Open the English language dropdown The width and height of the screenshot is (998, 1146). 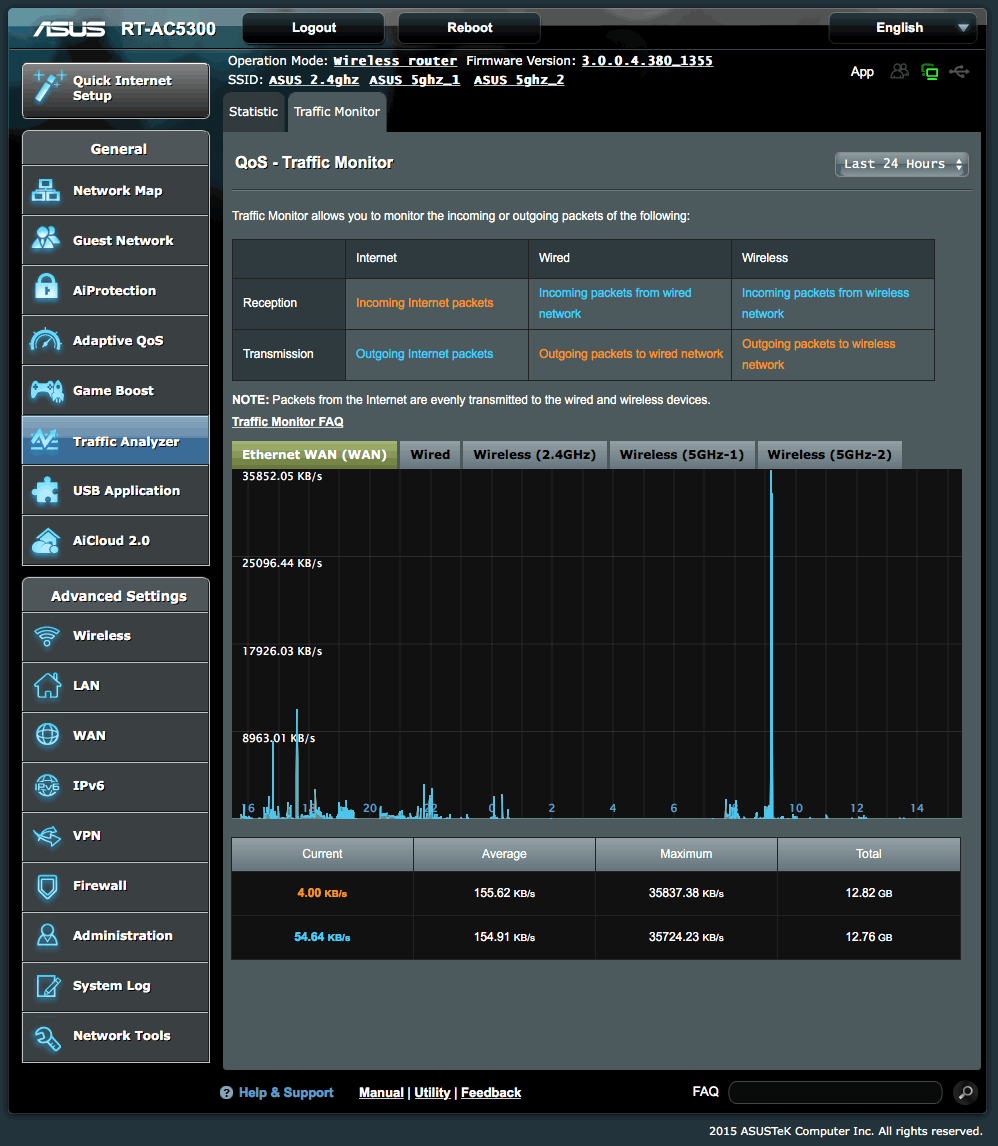click(x=901, y=28)
